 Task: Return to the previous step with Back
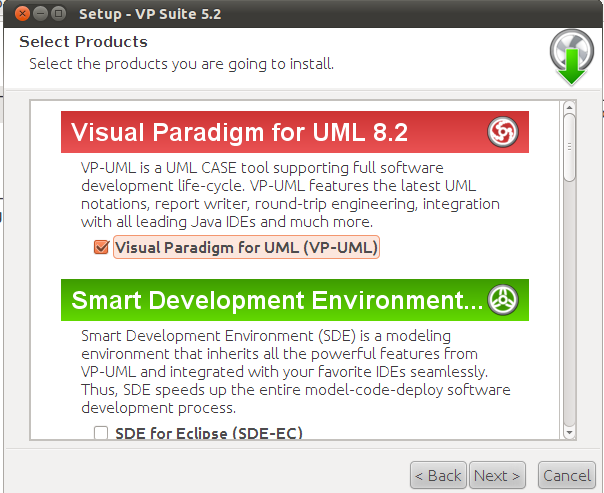pyautogui.click(x=438, y=475)
